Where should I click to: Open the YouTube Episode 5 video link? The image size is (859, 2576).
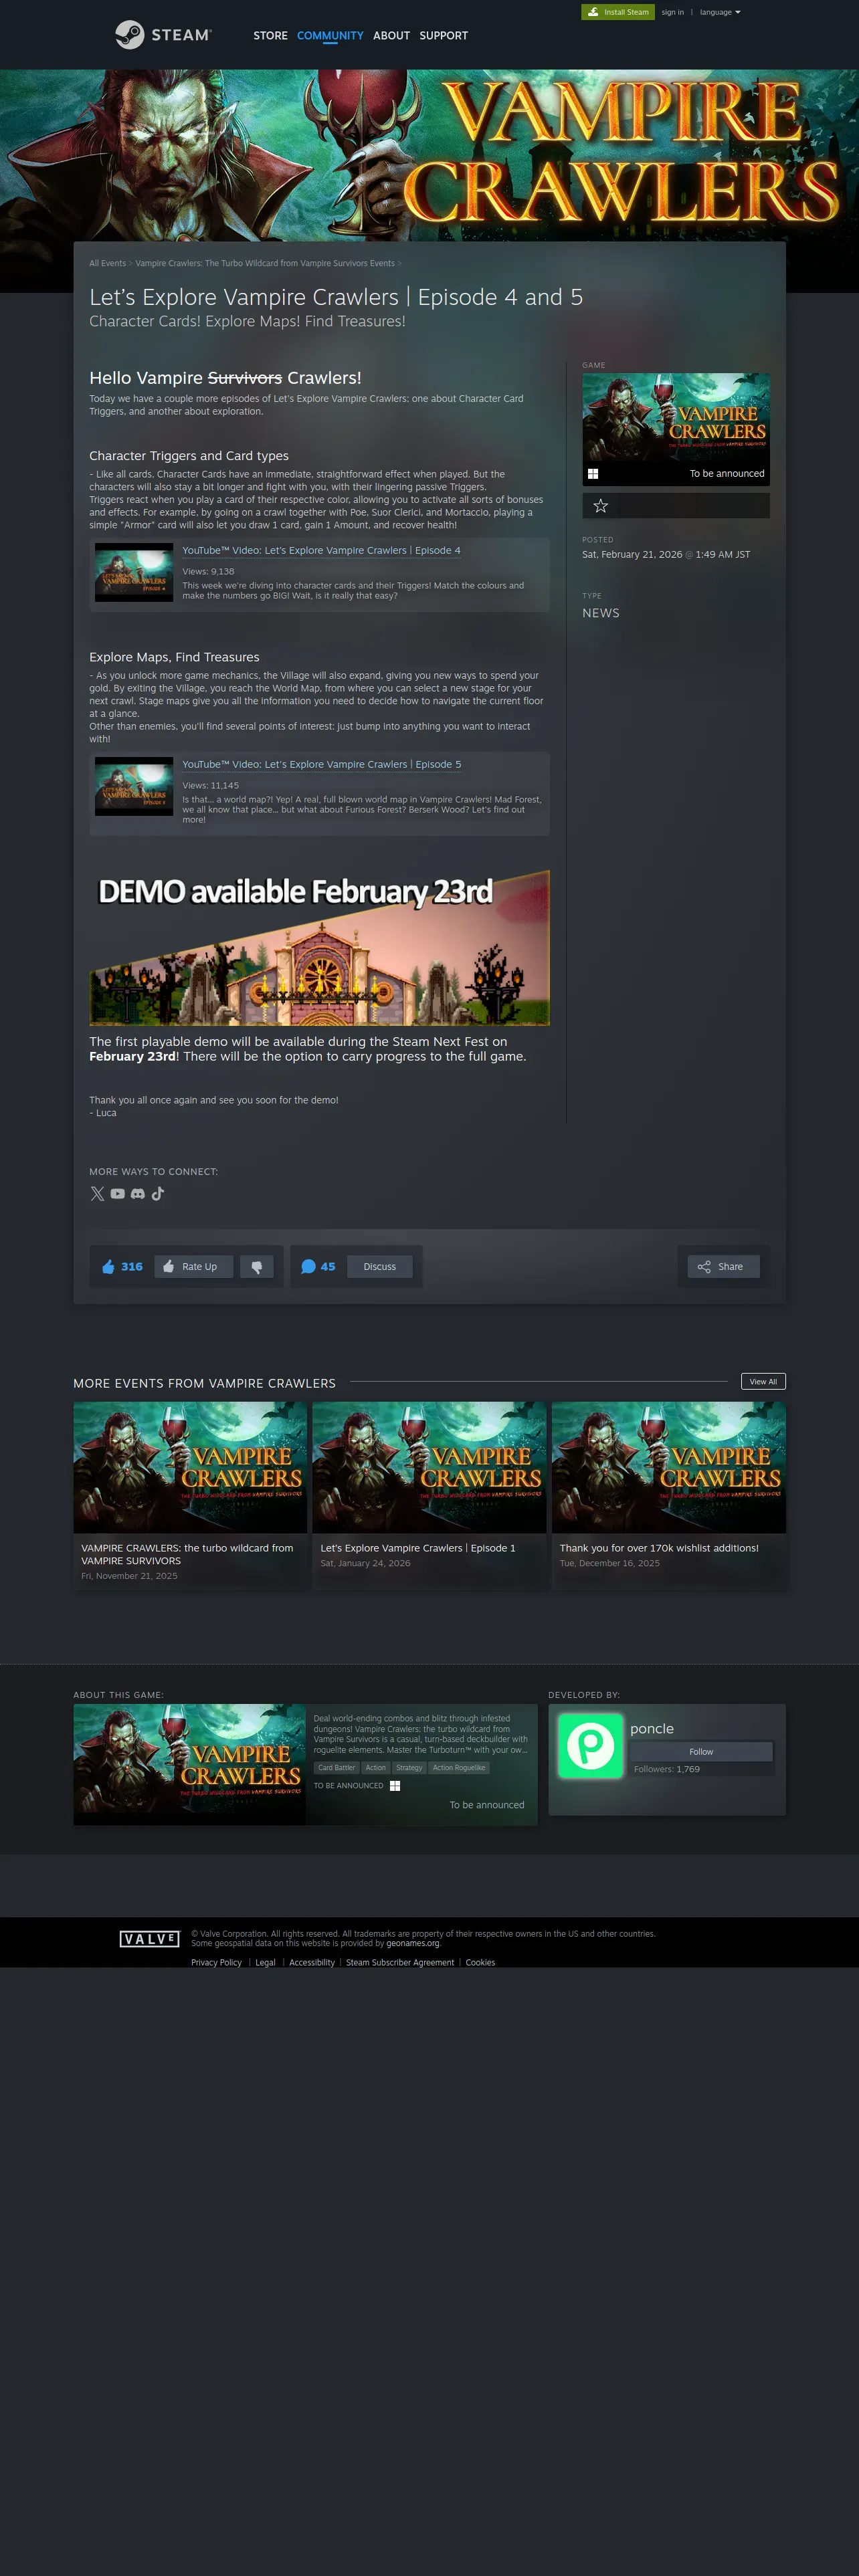point(321,764)
